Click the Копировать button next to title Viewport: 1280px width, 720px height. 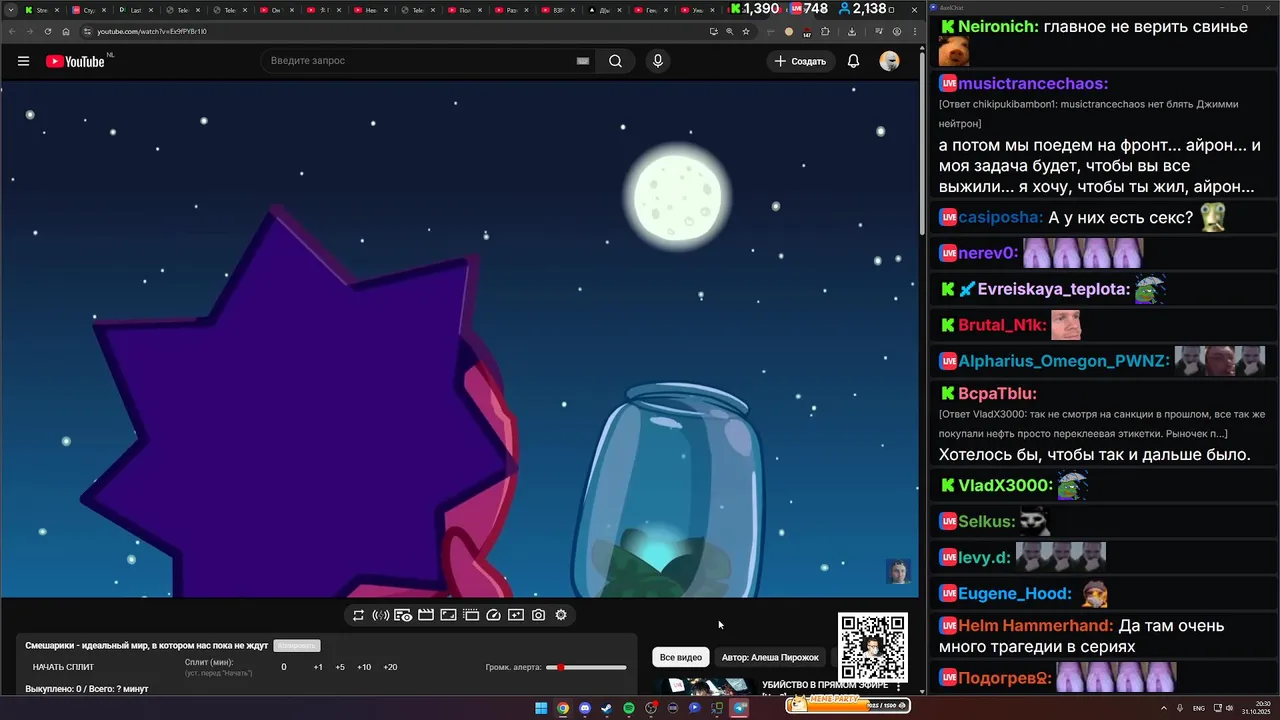click(x=297, y=646)
